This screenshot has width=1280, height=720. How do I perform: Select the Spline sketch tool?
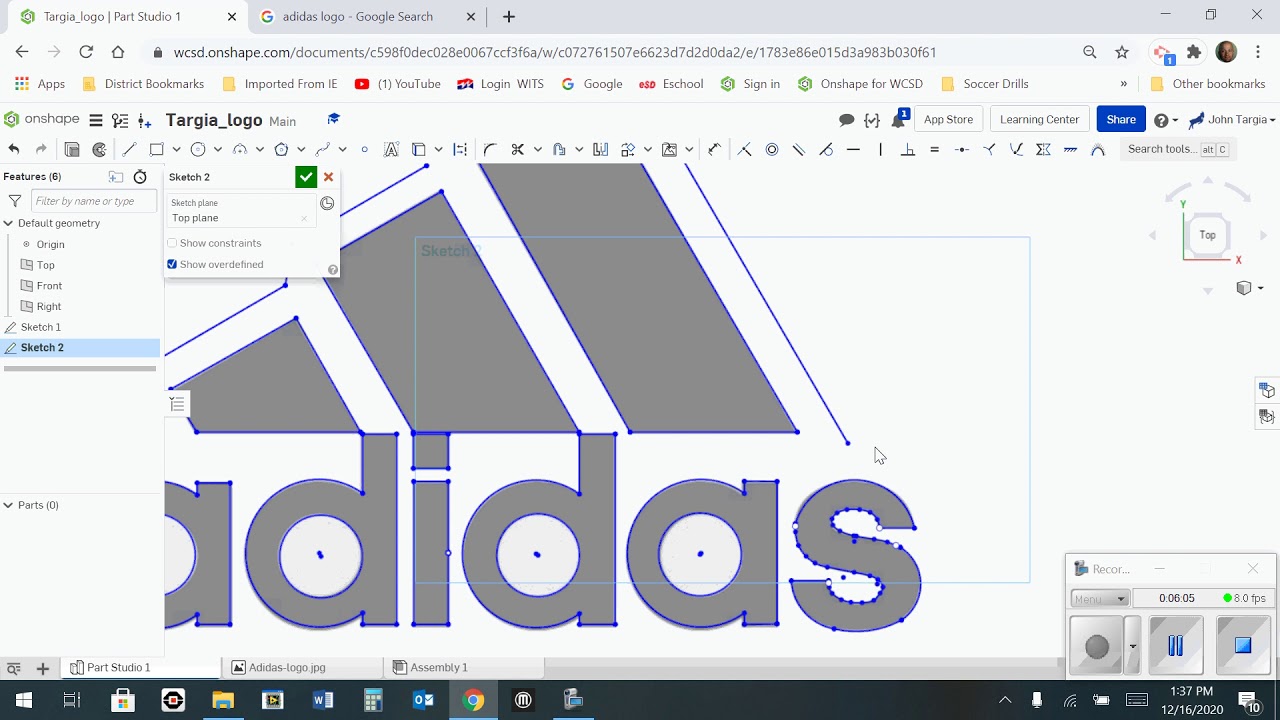323,149
